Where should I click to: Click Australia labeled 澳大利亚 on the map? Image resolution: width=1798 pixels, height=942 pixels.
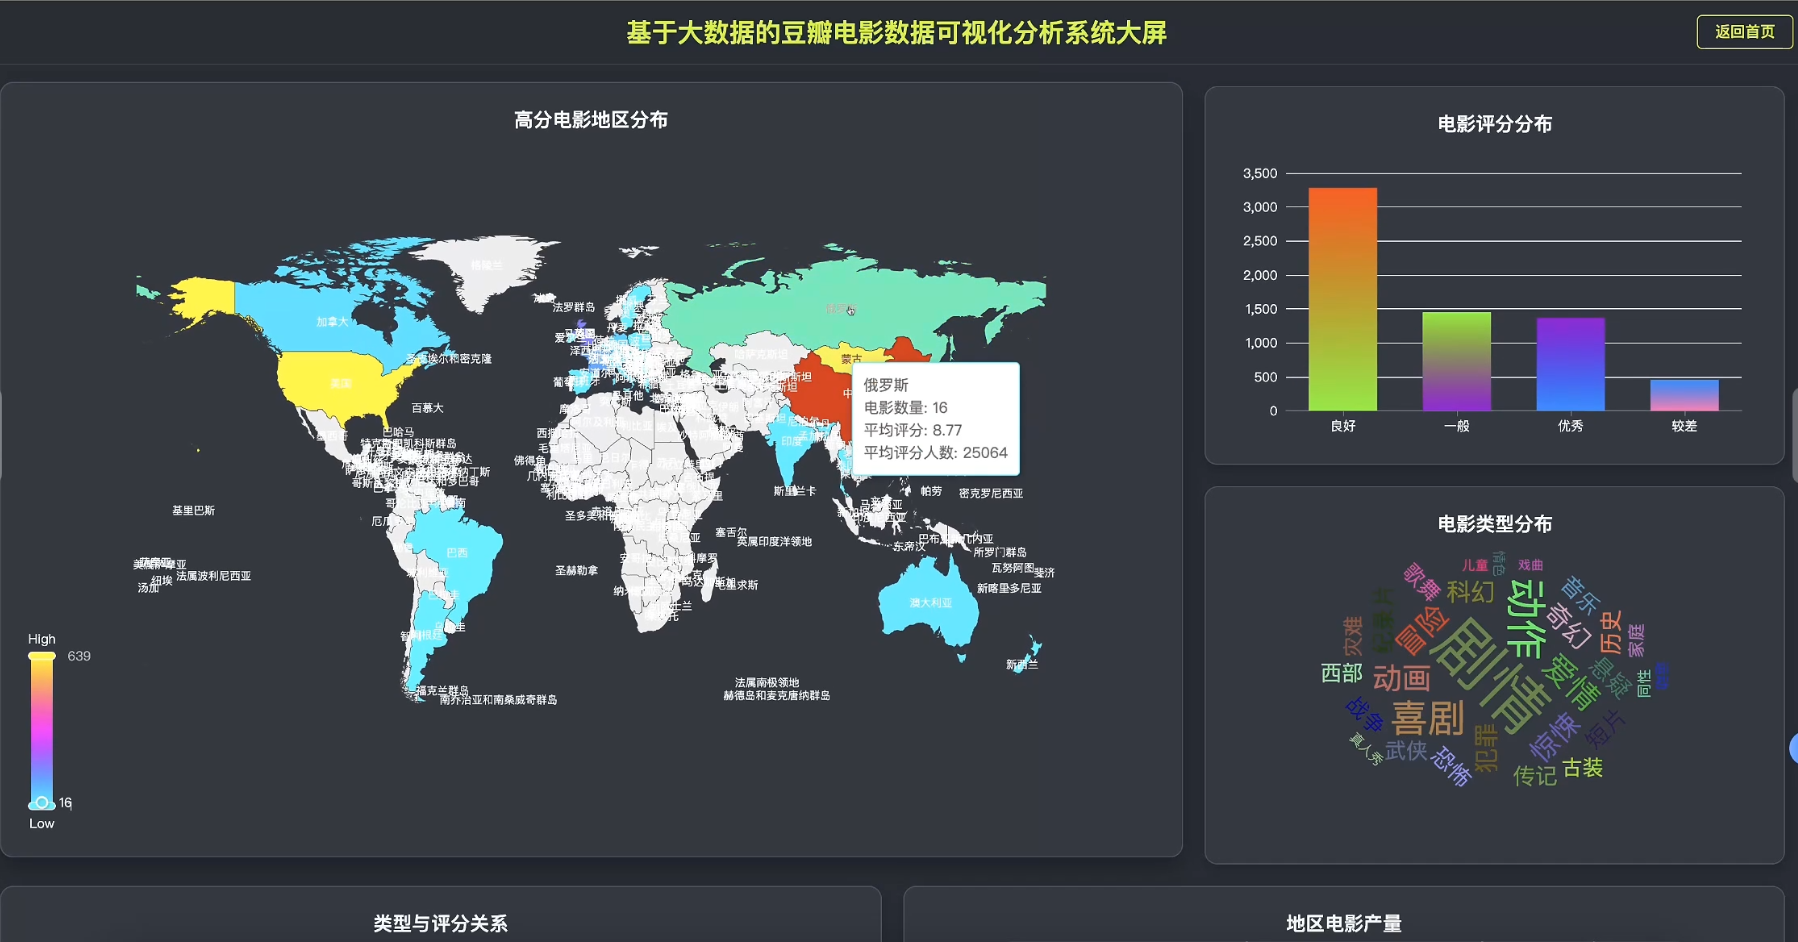click(x=930, y=603)
